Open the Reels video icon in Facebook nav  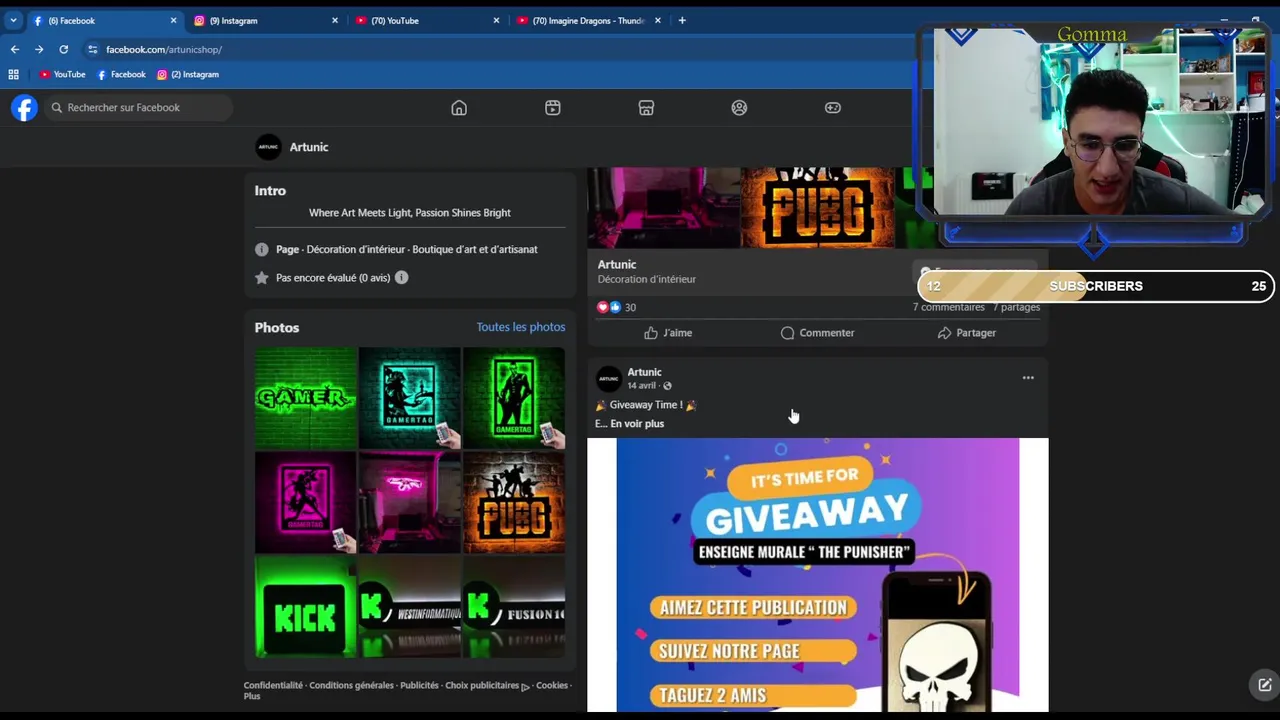553,108
